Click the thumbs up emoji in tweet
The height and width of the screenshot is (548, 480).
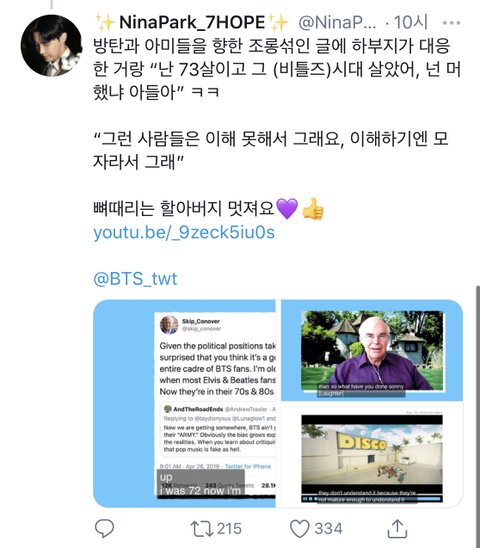pos(313,209)
